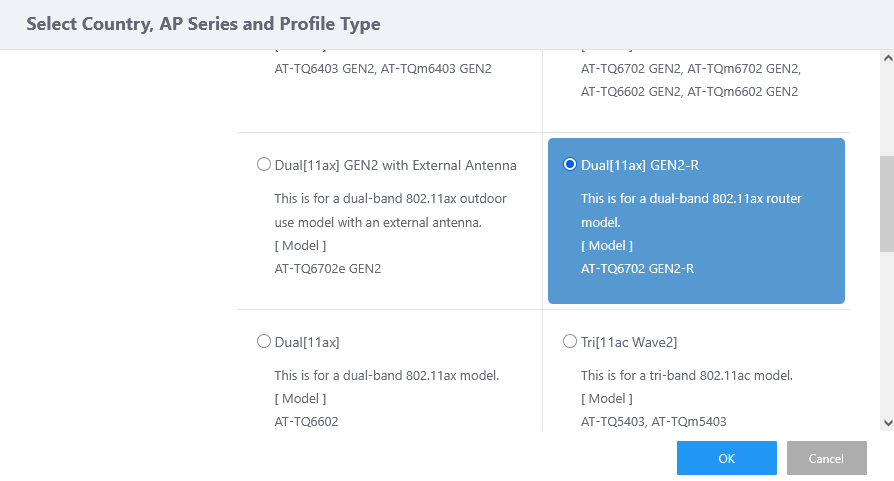Click the "Dual[11ax] GEN2 with External Antenna" label text

pyautogui.click(x=395, y=165)
